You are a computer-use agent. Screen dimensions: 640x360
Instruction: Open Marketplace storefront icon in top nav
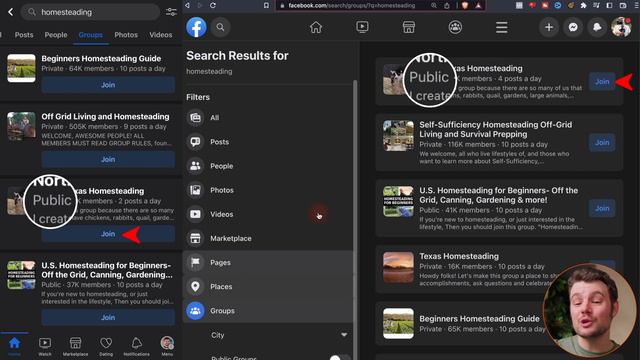[409, 27]
